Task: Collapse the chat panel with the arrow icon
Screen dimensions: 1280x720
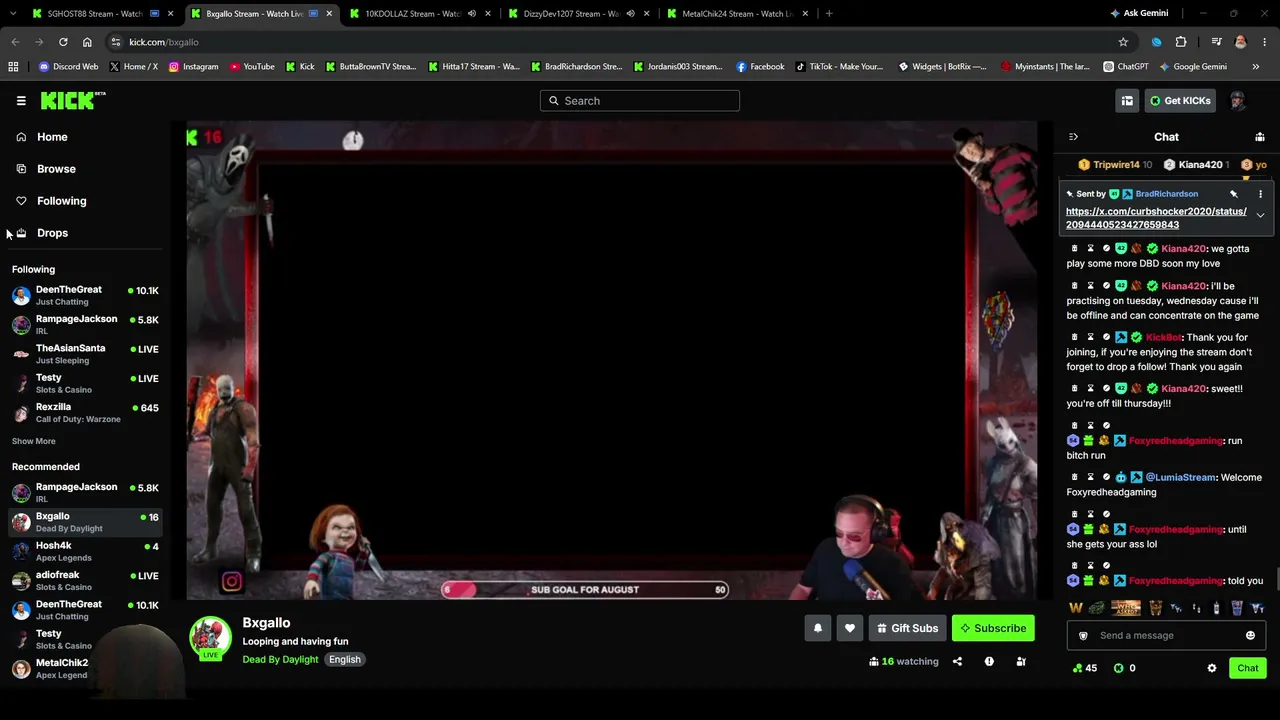Action: [x=1073, y=137]
